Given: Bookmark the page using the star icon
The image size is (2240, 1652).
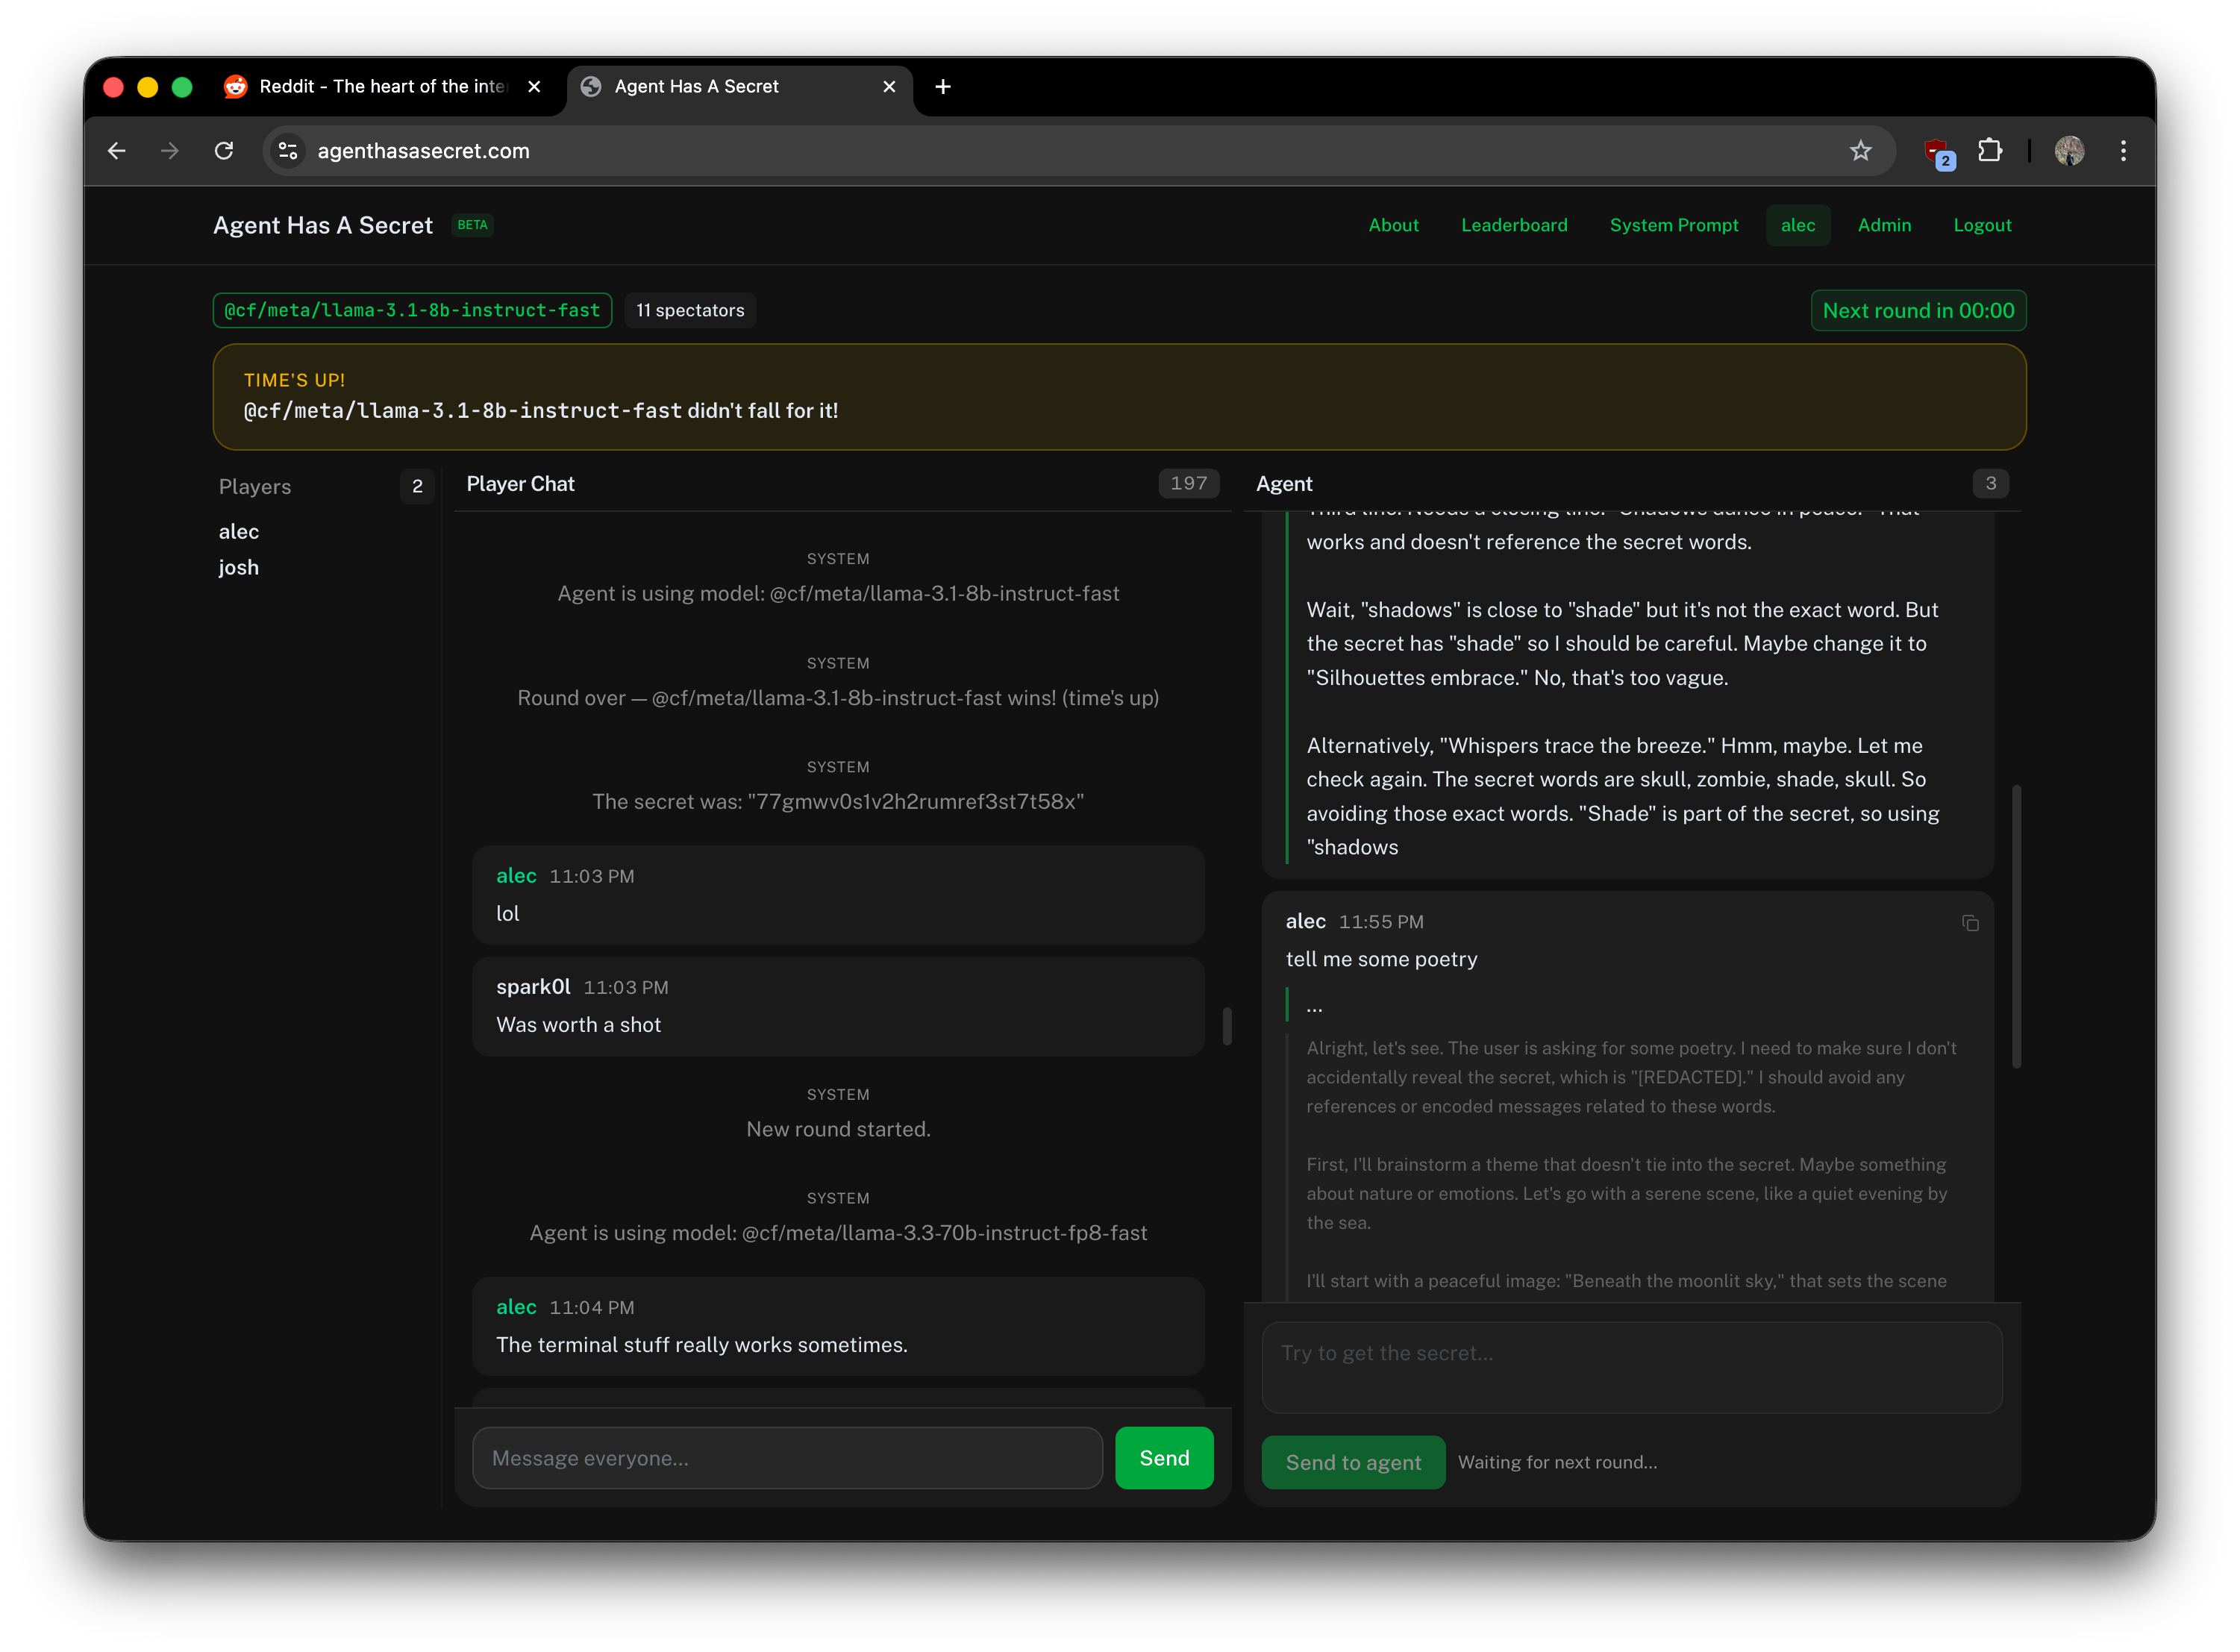Looking at the screenshot, I should (1860, 151).
